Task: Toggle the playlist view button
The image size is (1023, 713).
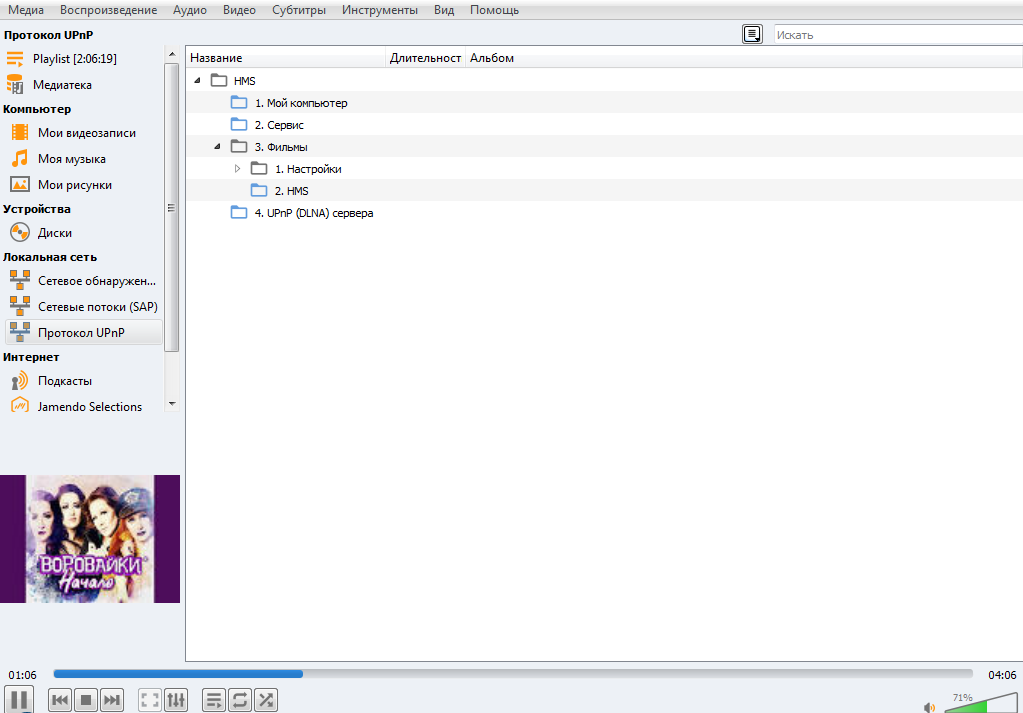Action: [214, 700]
